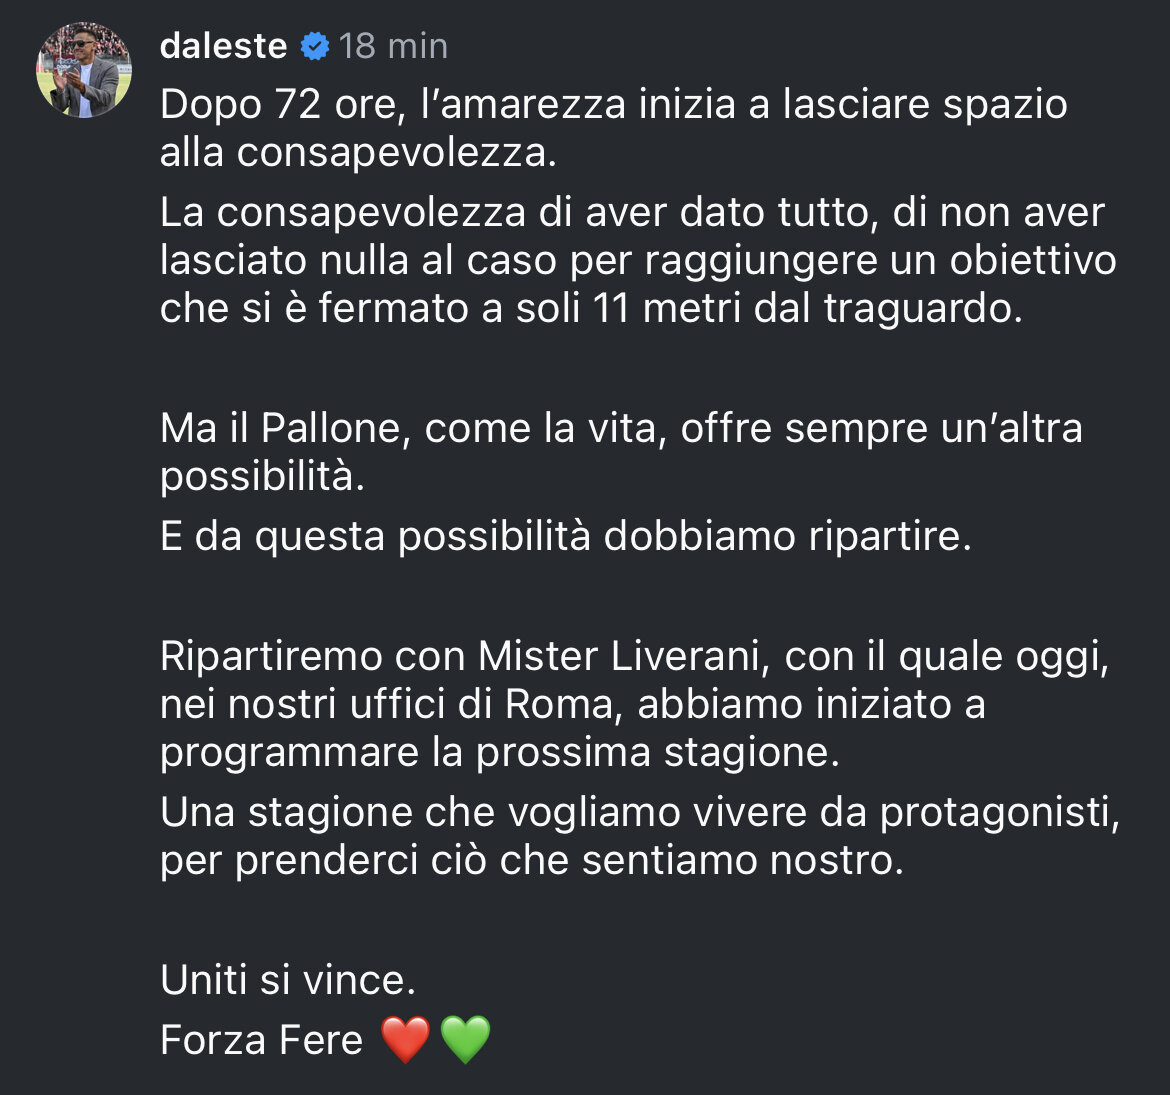The height and width of the screenshot is (1095, 1170).
Task: Select line mentioning Mister Liverani
Action: point(635,657)
